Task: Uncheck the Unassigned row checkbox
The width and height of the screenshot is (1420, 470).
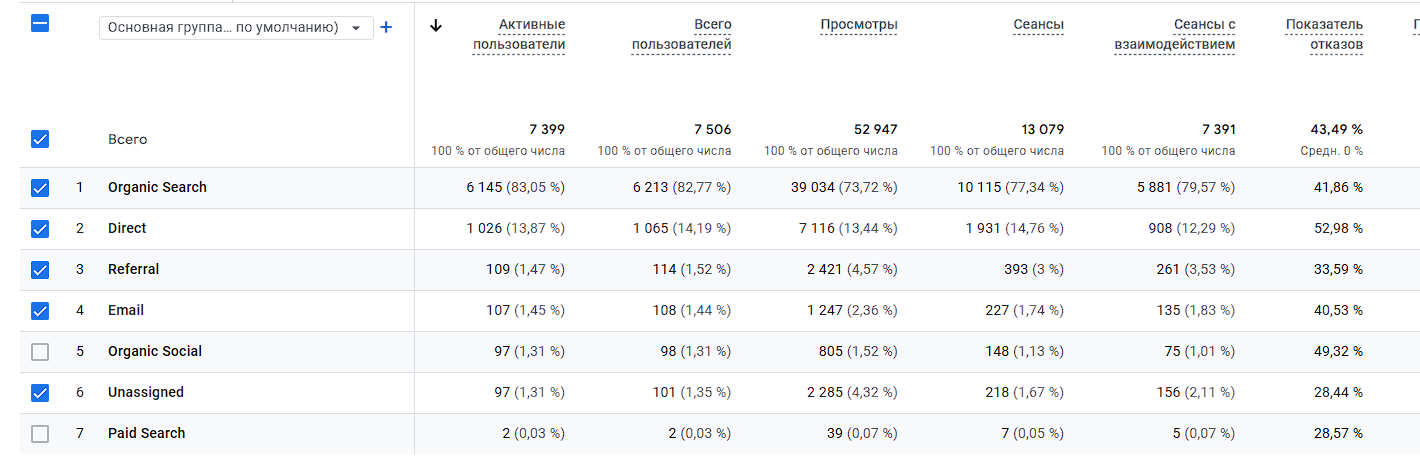Action: [40, 393]
